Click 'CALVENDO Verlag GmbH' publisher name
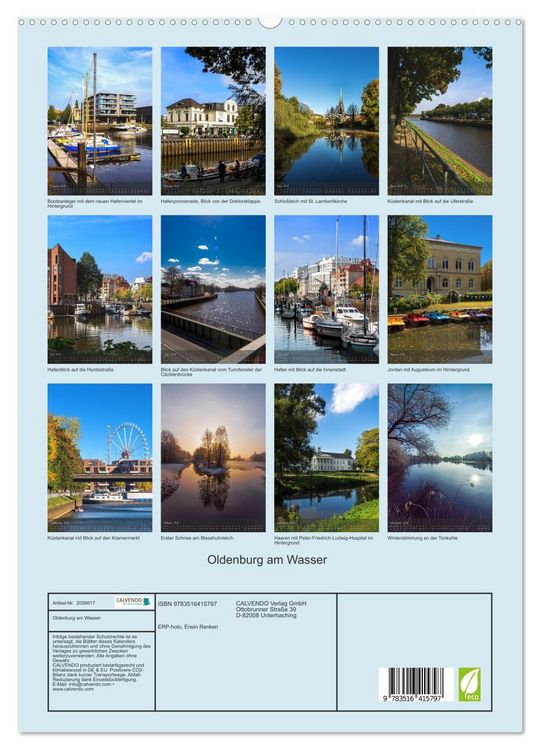 (x=271, y=604)
